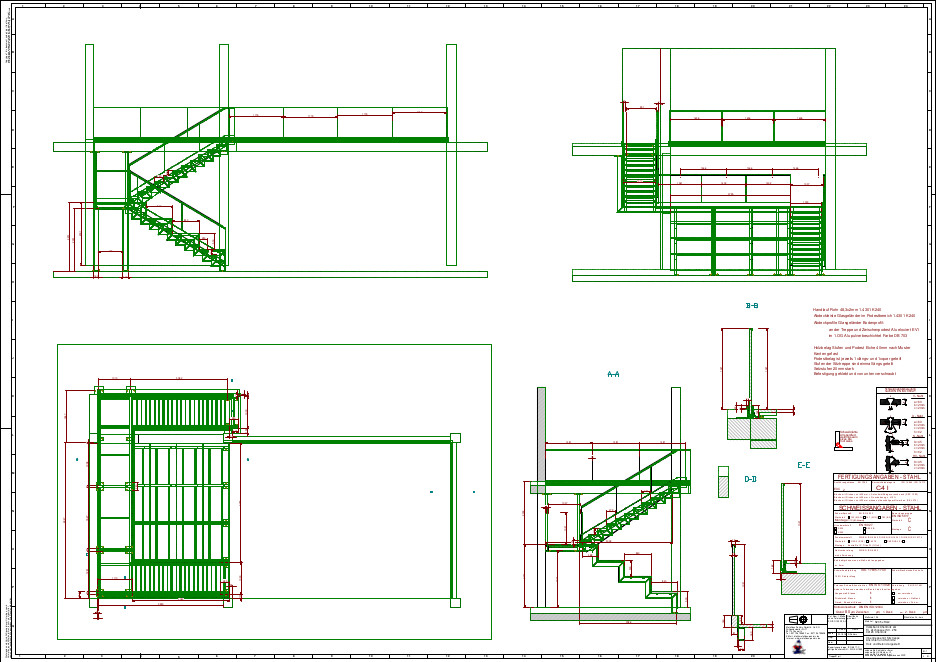Select the "D-D" section label
The height and width of the screenshot is (662, 936).
750,480
